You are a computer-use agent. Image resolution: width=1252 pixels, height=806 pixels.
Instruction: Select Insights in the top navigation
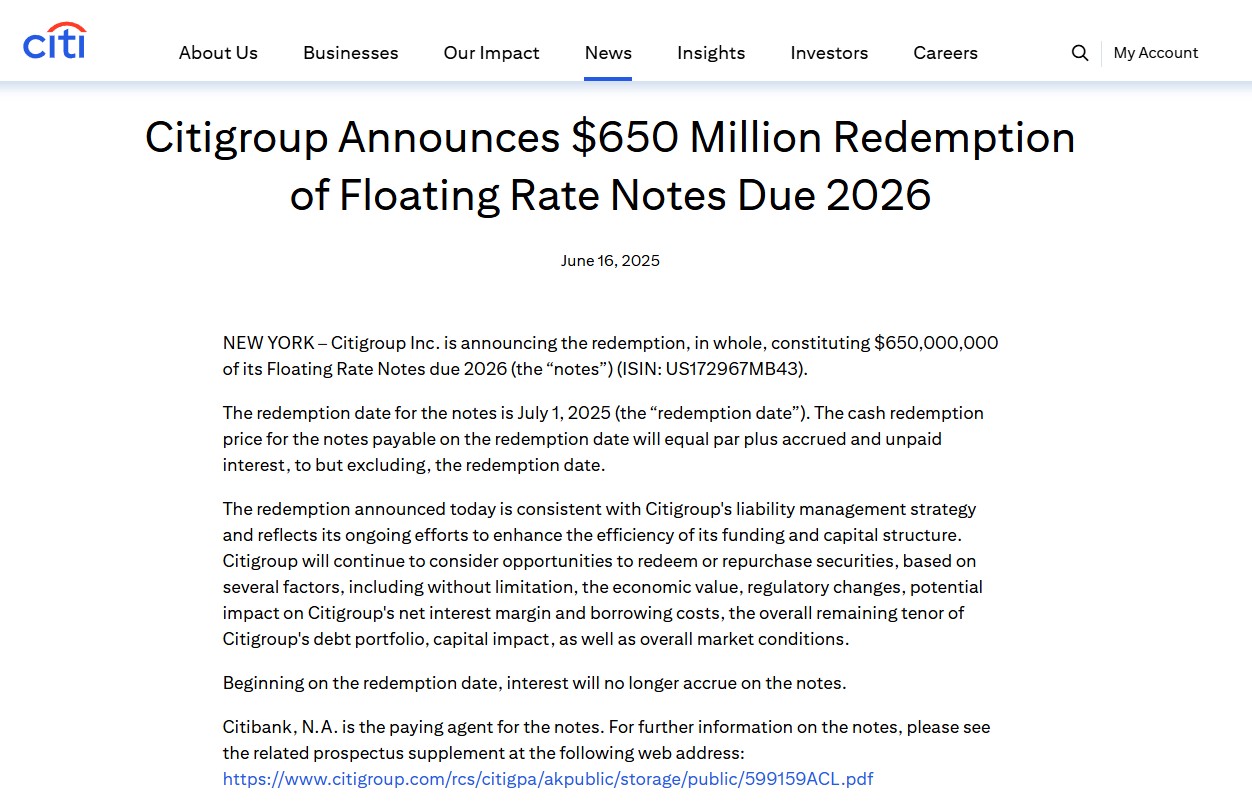[x=711, y=53]
